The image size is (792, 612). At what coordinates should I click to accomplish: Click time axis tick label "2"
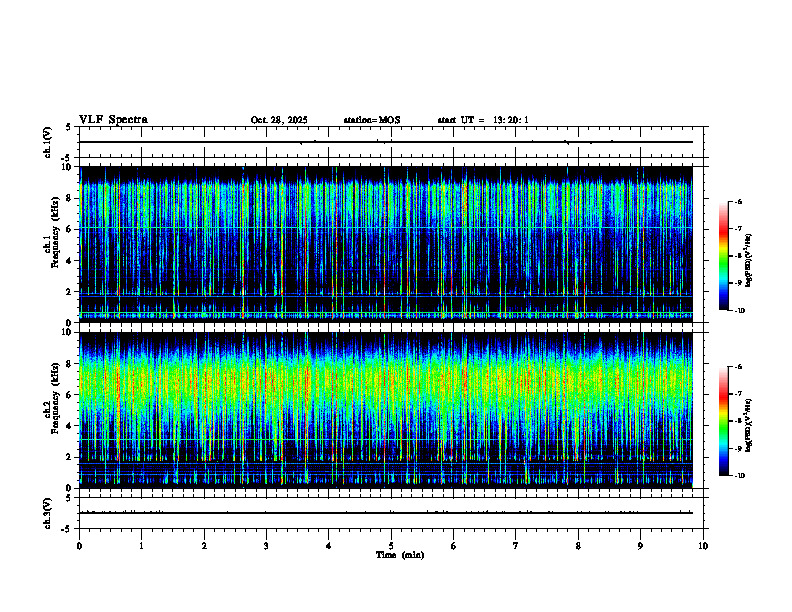(x=204, y=546)
